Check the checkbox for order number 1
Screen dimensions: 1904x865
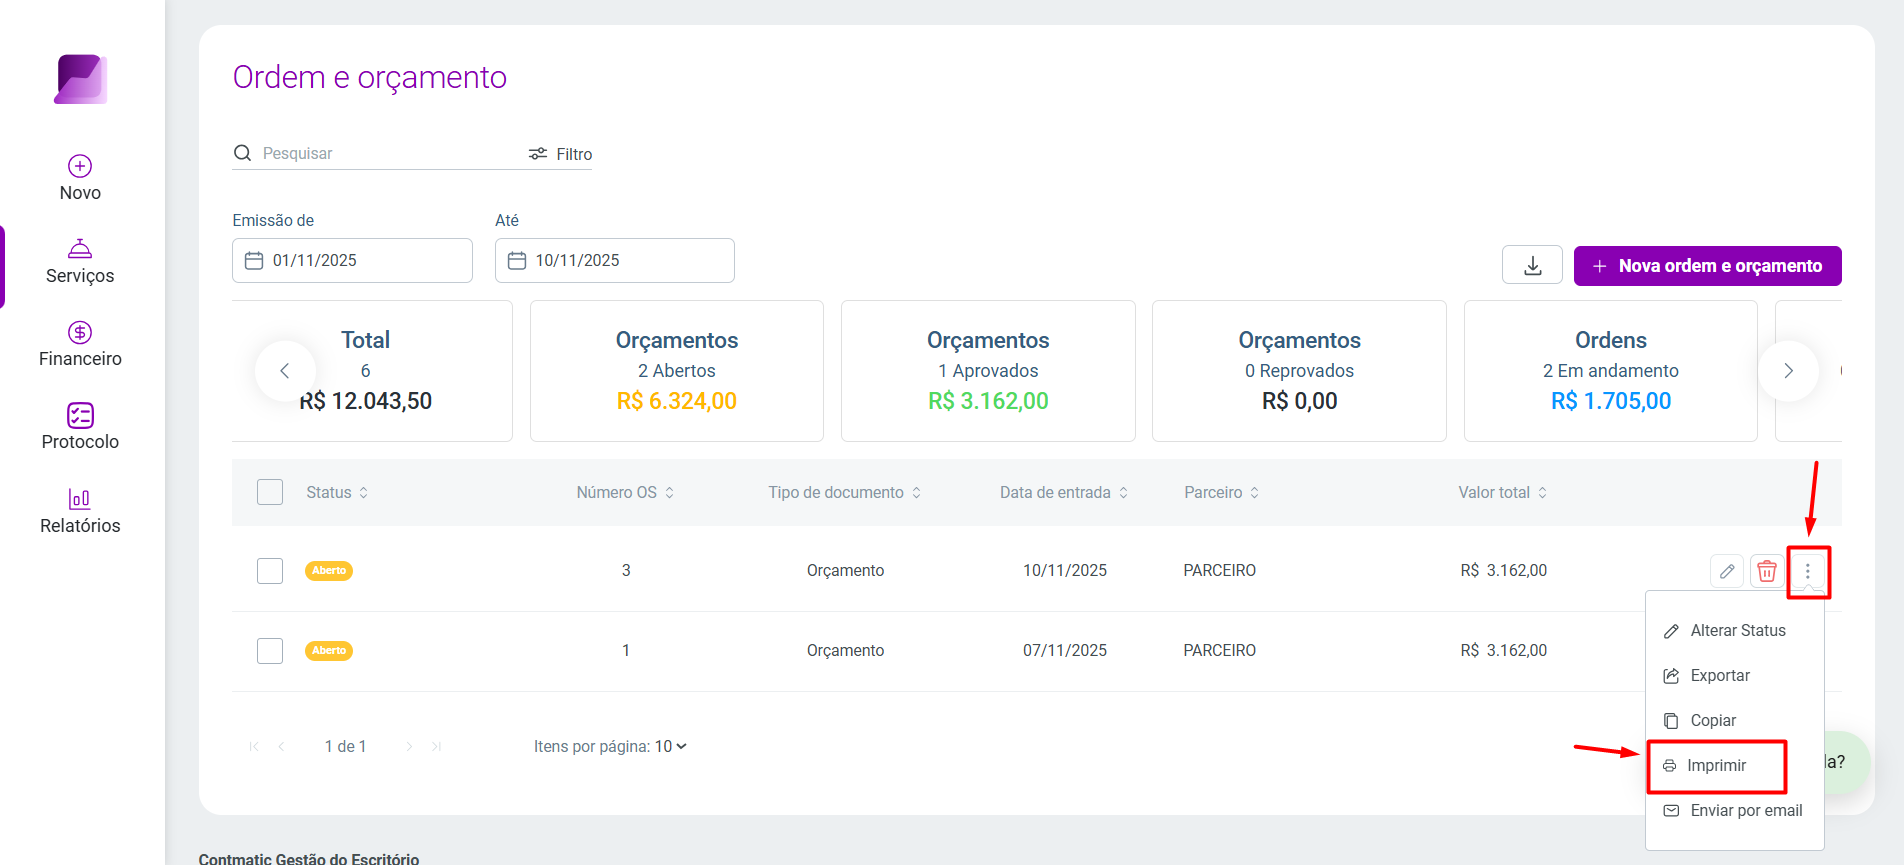pyautogui.click(x=270, y=651)
